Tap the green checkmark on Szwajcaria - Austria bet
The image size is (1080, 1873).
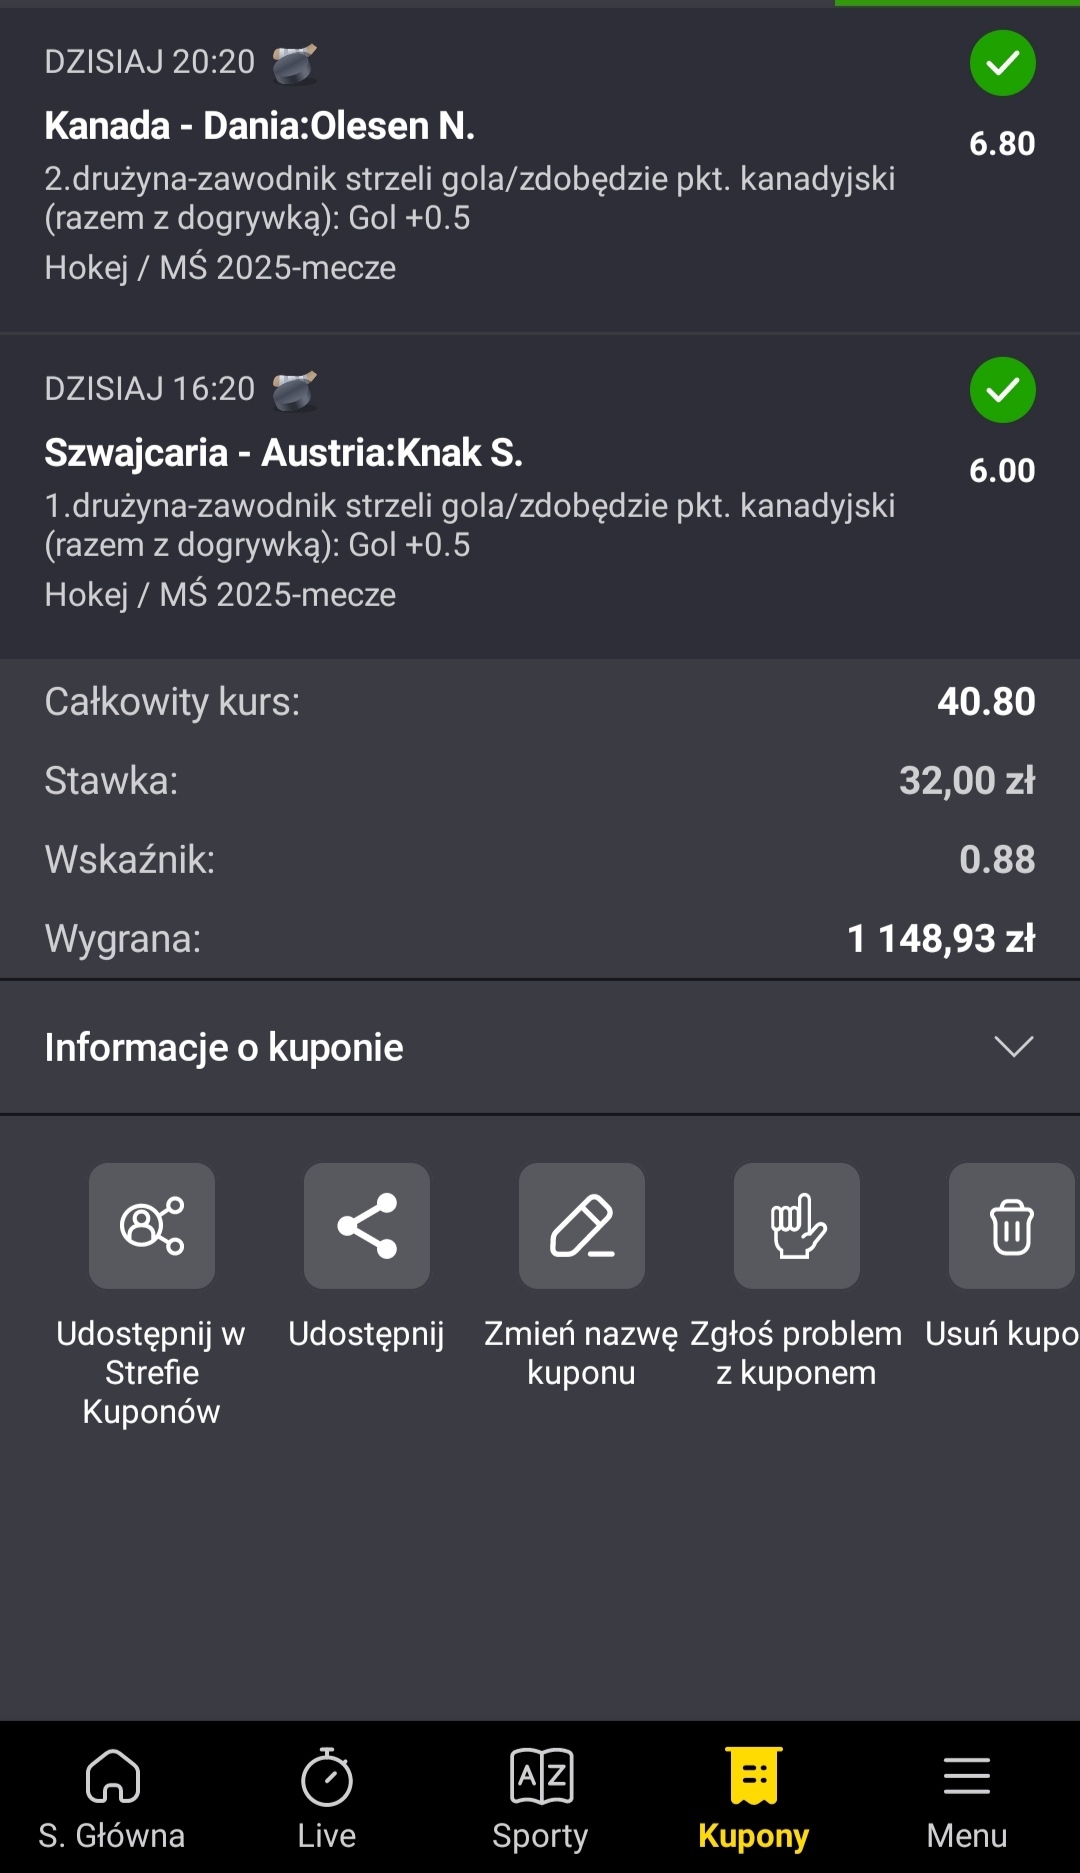point(1002,390)
